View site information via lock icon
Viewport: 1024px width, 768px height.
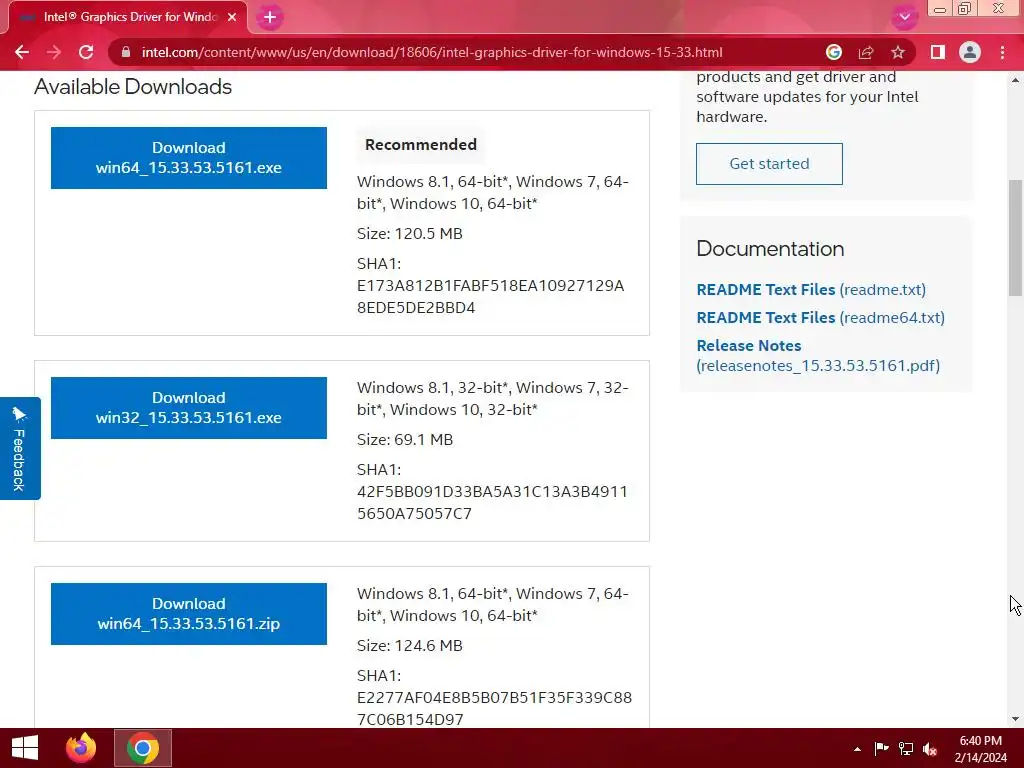[x=125, y=52]
